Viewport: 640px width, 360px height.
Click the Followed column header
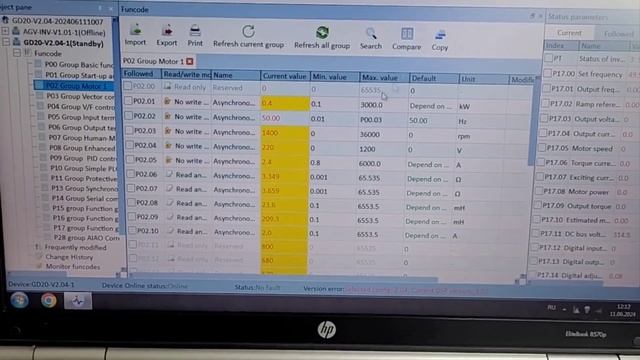[x=141, y=74]
